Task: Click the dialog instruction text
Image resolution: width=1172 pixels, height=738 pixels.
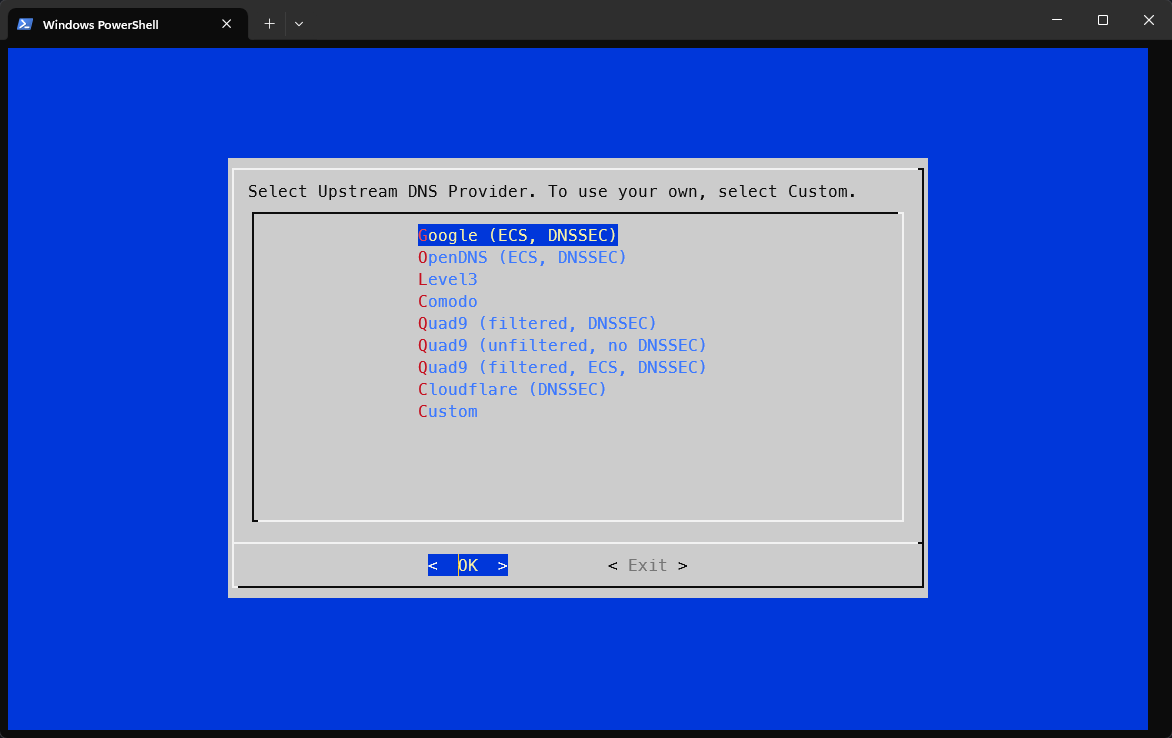Action: pos(552,191)
